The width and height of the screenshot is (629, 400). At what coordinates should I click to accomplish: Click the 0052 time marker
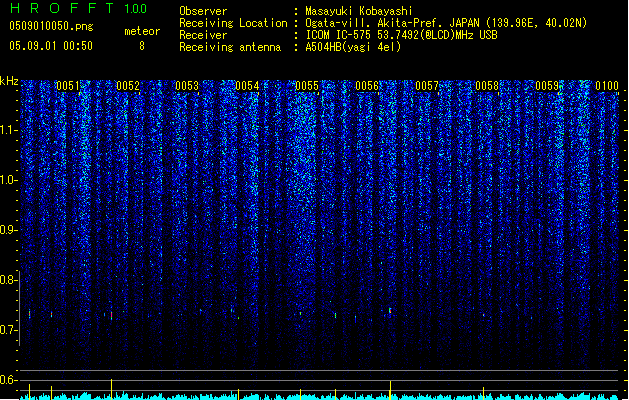pyautogui.click(x=128, y=86)
